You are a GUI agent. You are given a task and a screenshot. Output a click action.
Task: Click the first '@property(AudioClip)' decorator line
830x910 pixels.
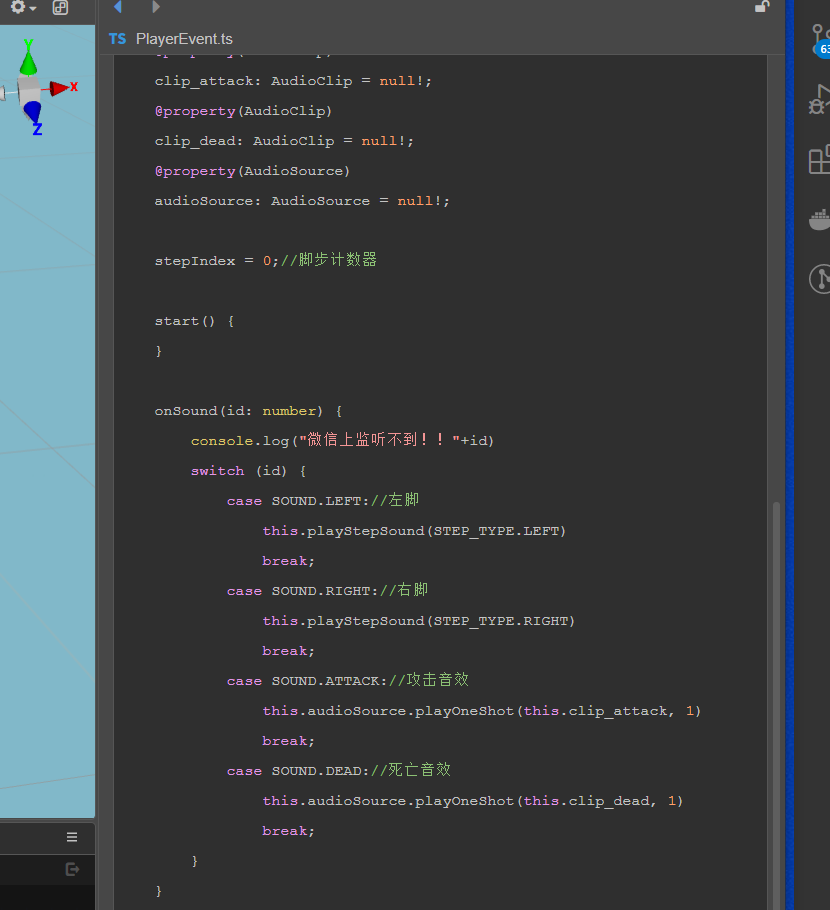click(x=243, y=111)
